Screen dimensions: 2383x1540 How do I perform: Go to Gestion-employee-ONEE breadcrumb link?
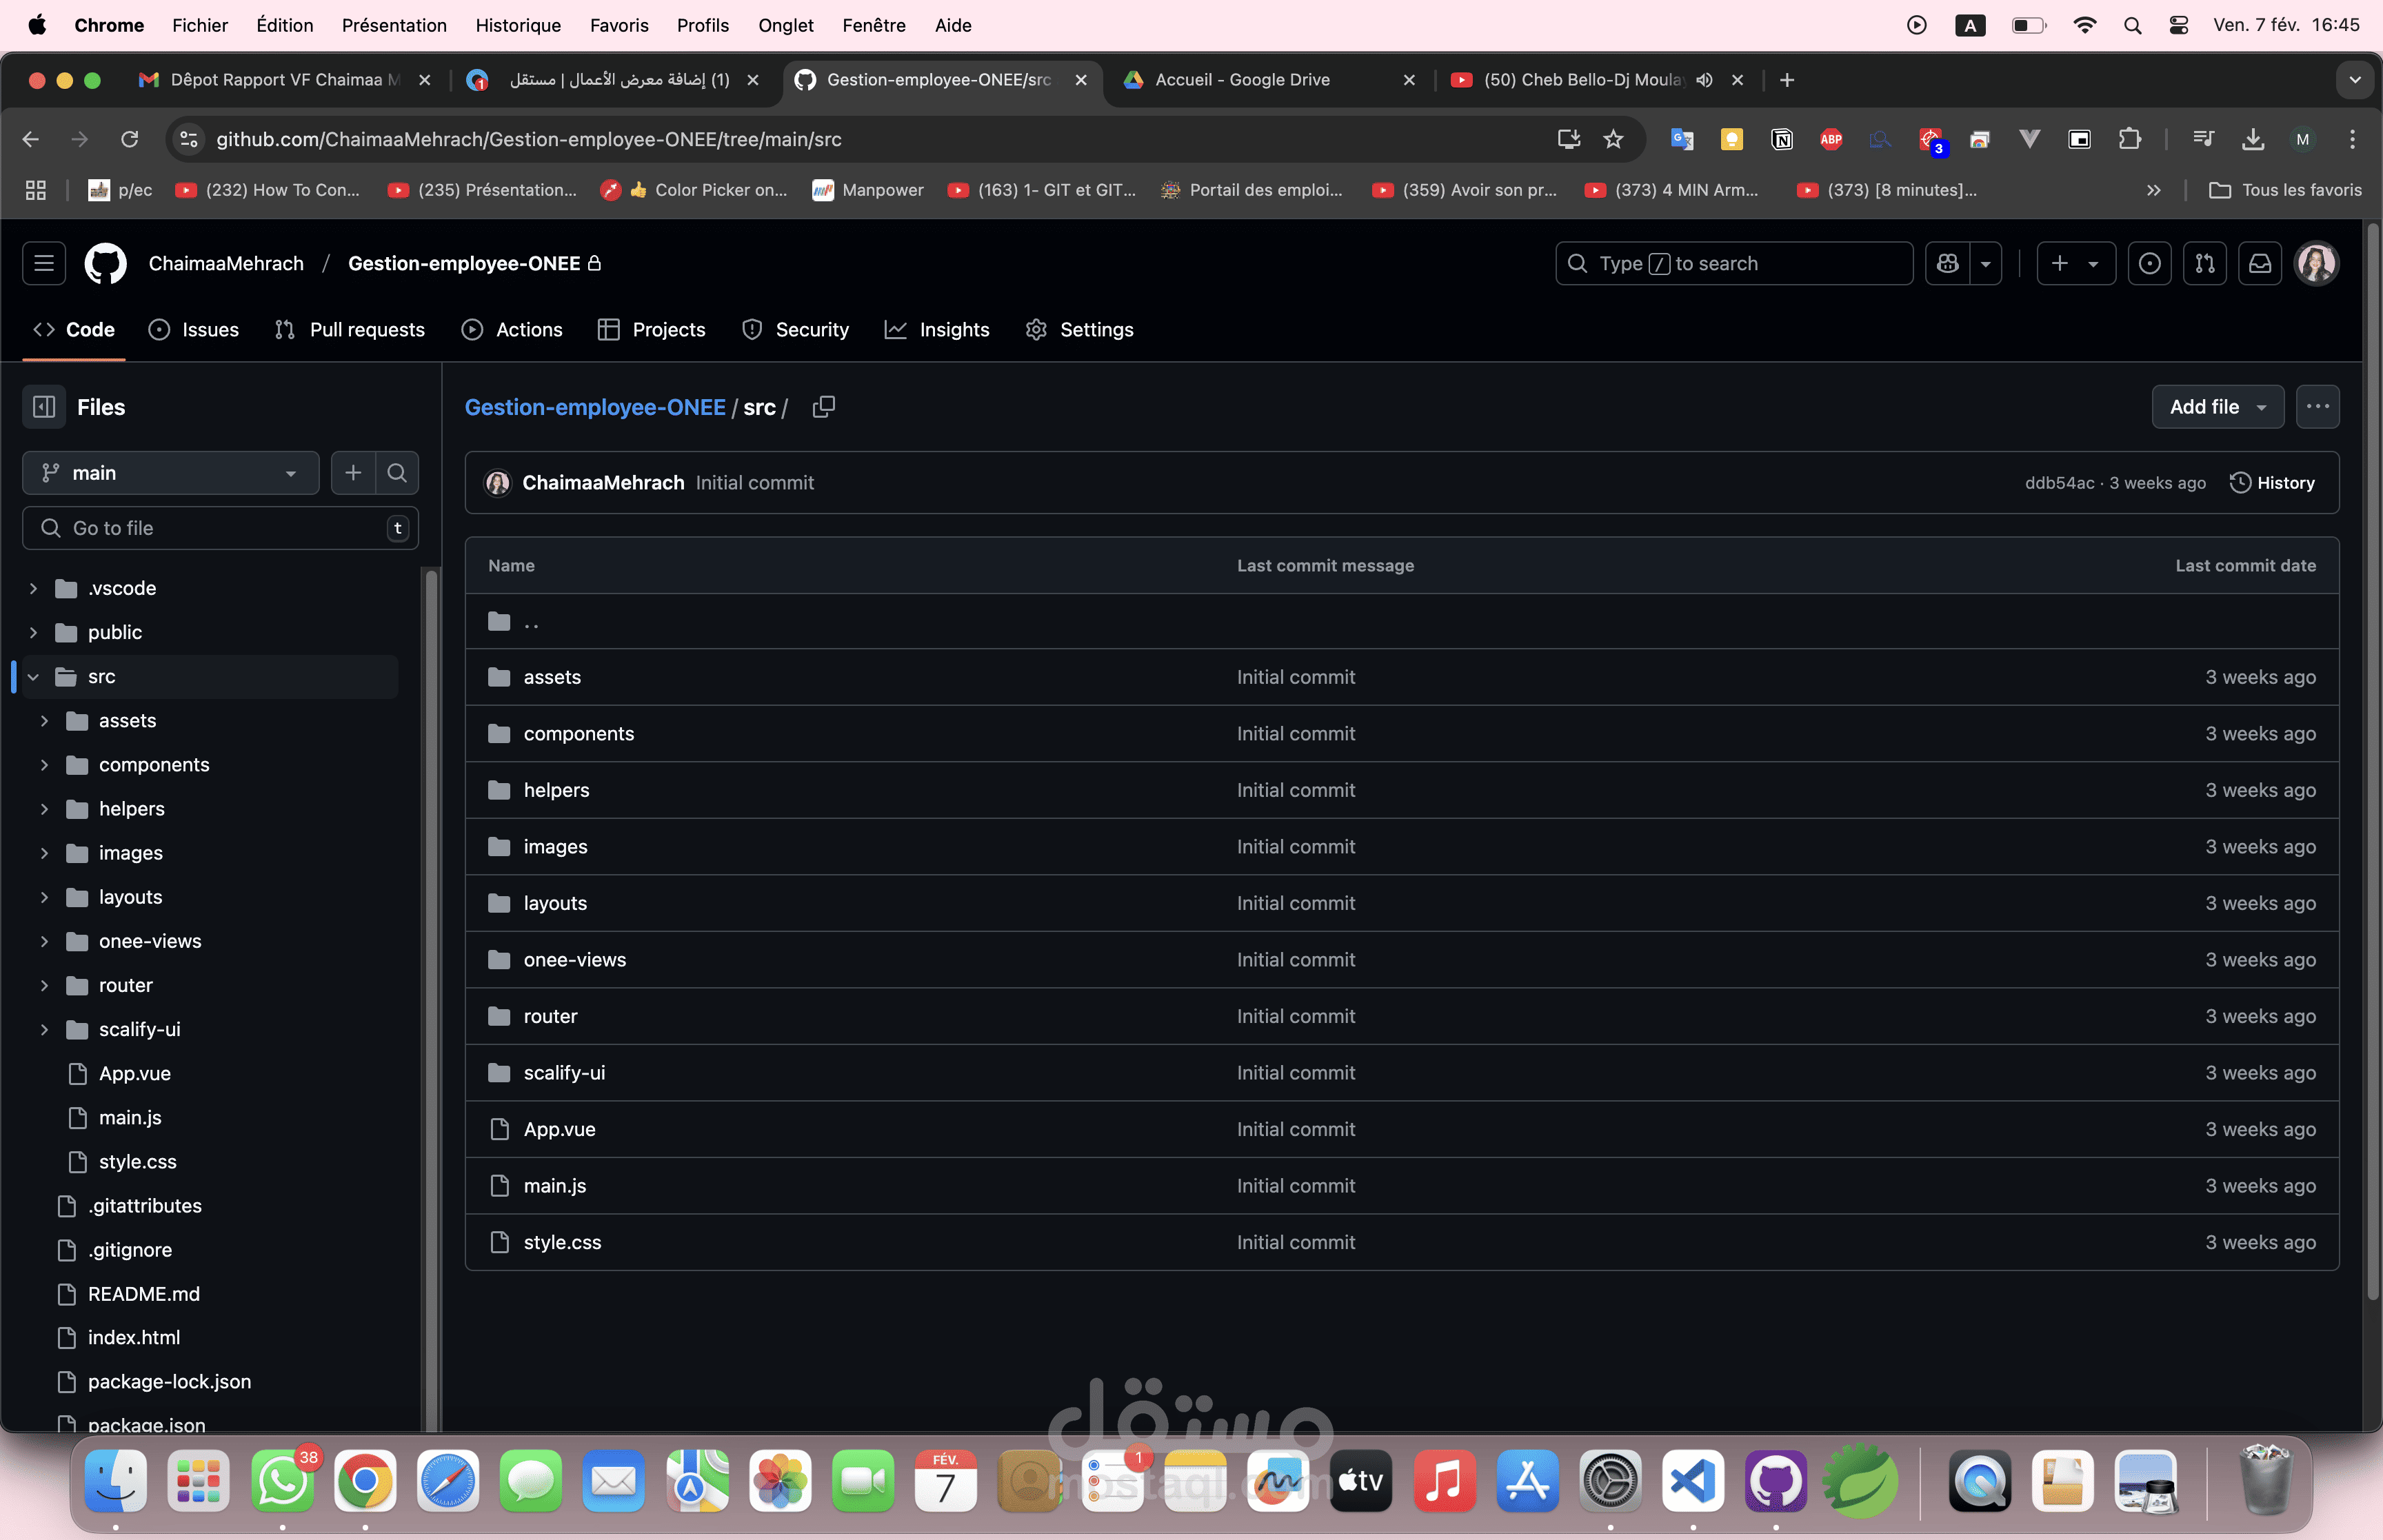595,407
